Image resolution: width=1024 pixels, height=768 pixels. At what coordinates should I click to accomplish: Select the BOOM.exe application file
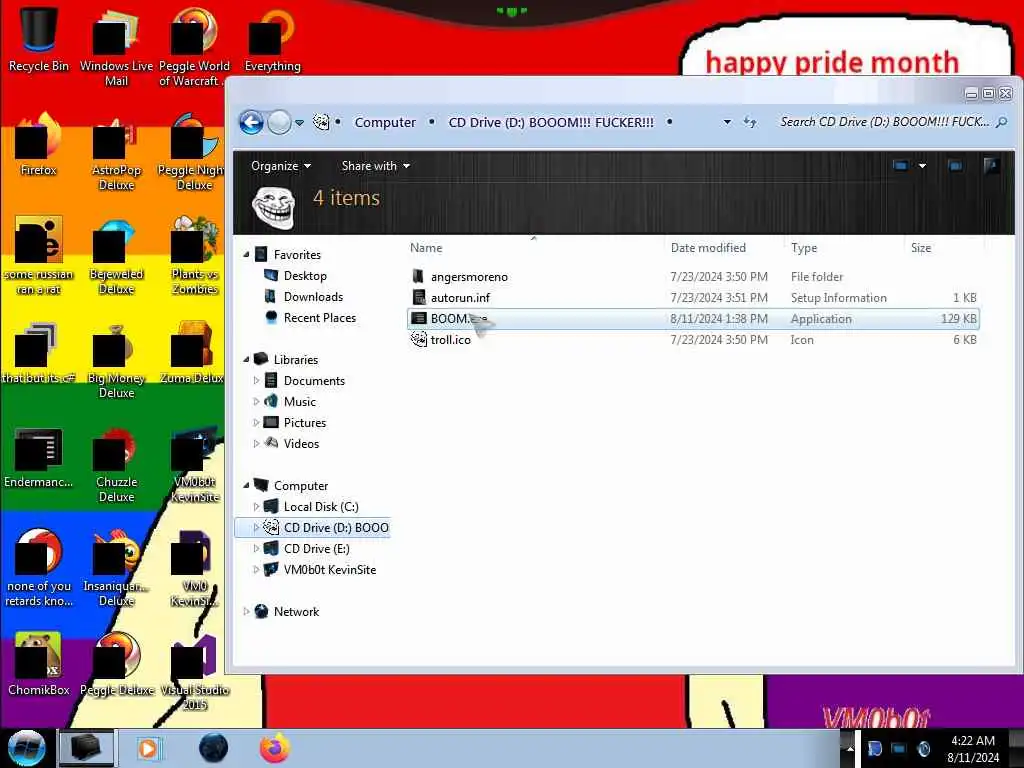[x=693, y=319]
